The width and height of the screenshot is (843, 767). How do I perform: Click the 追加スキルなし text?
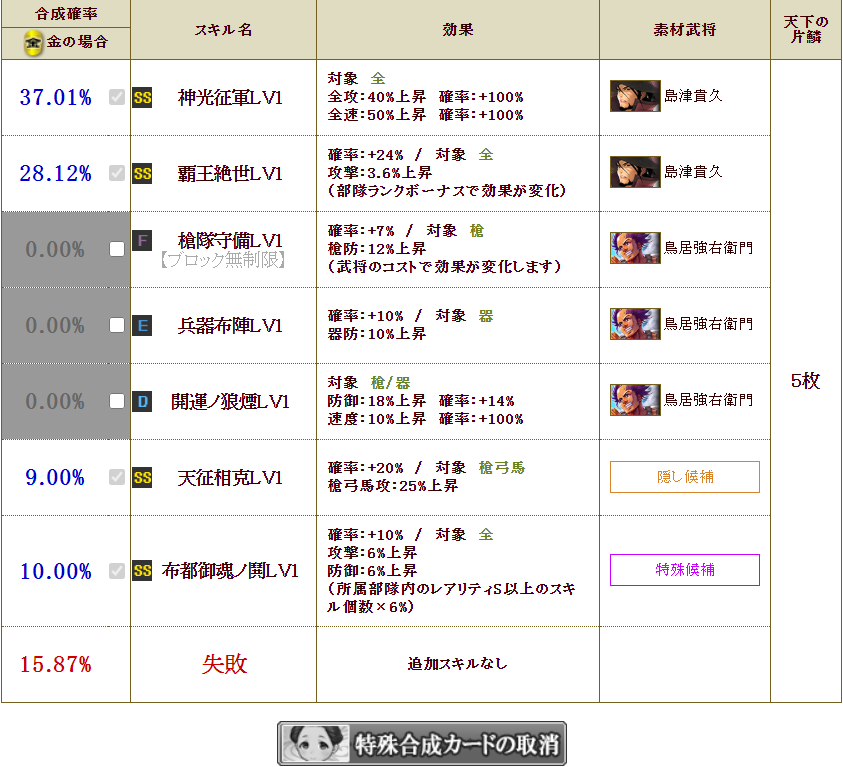pyautogui.click(x=458, y=664)
